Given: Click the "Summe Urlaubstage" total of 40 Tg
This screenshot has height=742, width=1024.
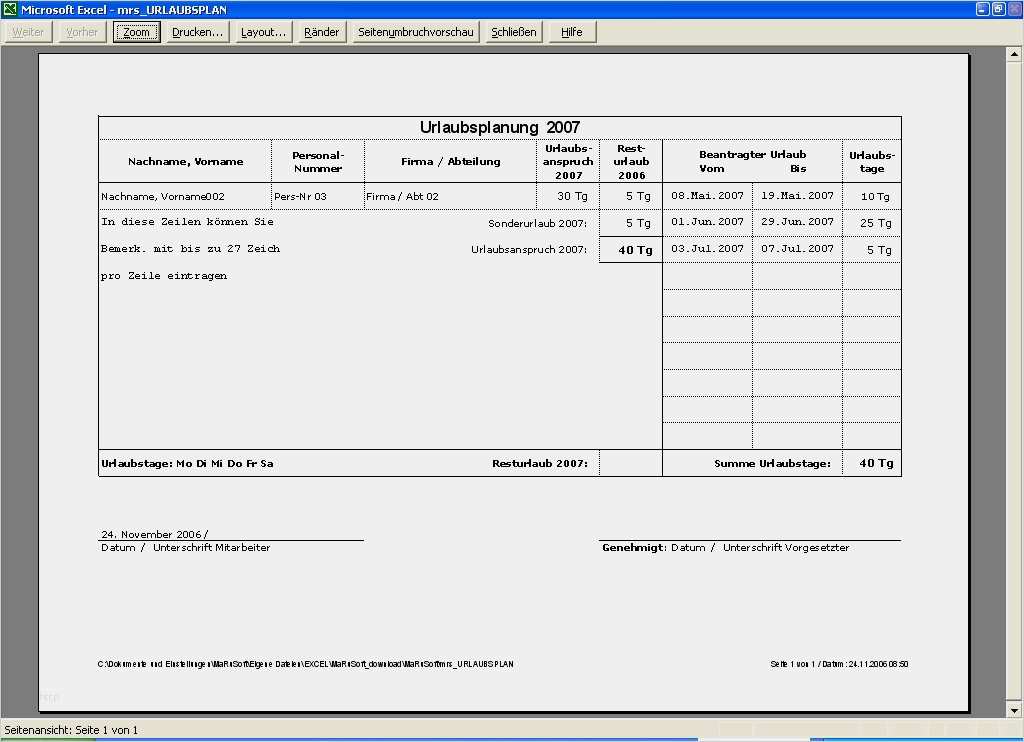Looking at the screenshot, I should pyautogui.click(x=875, y=463).
